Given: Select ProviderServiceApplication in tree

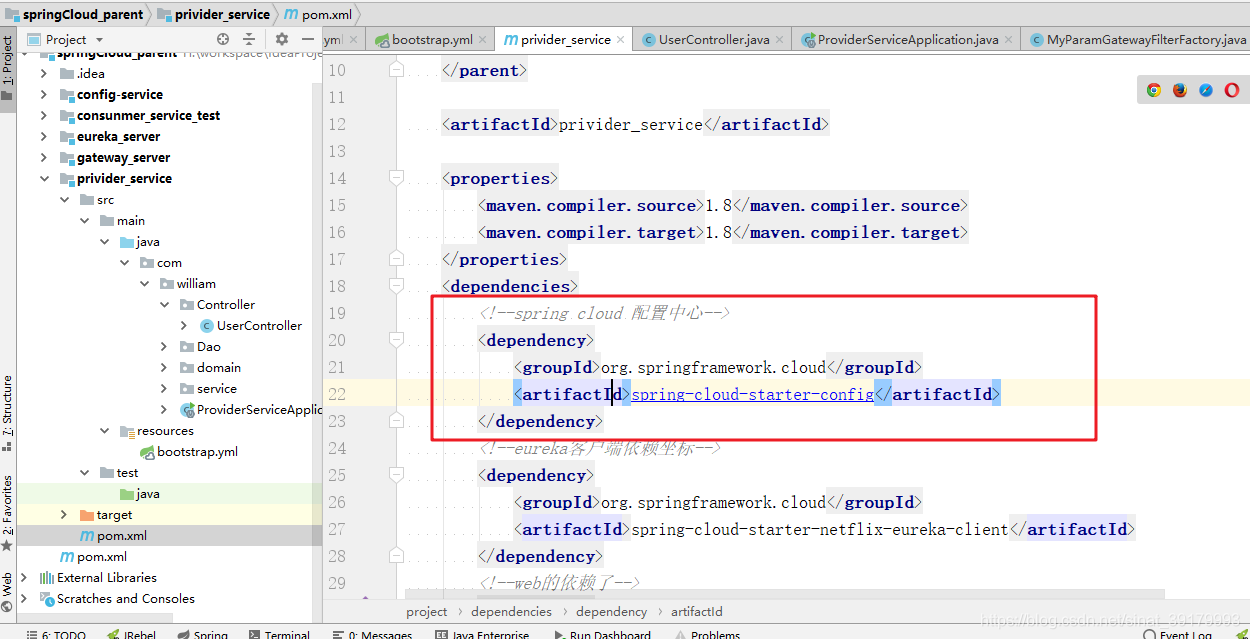Looking at the screenshot, I should coord(251,409).
